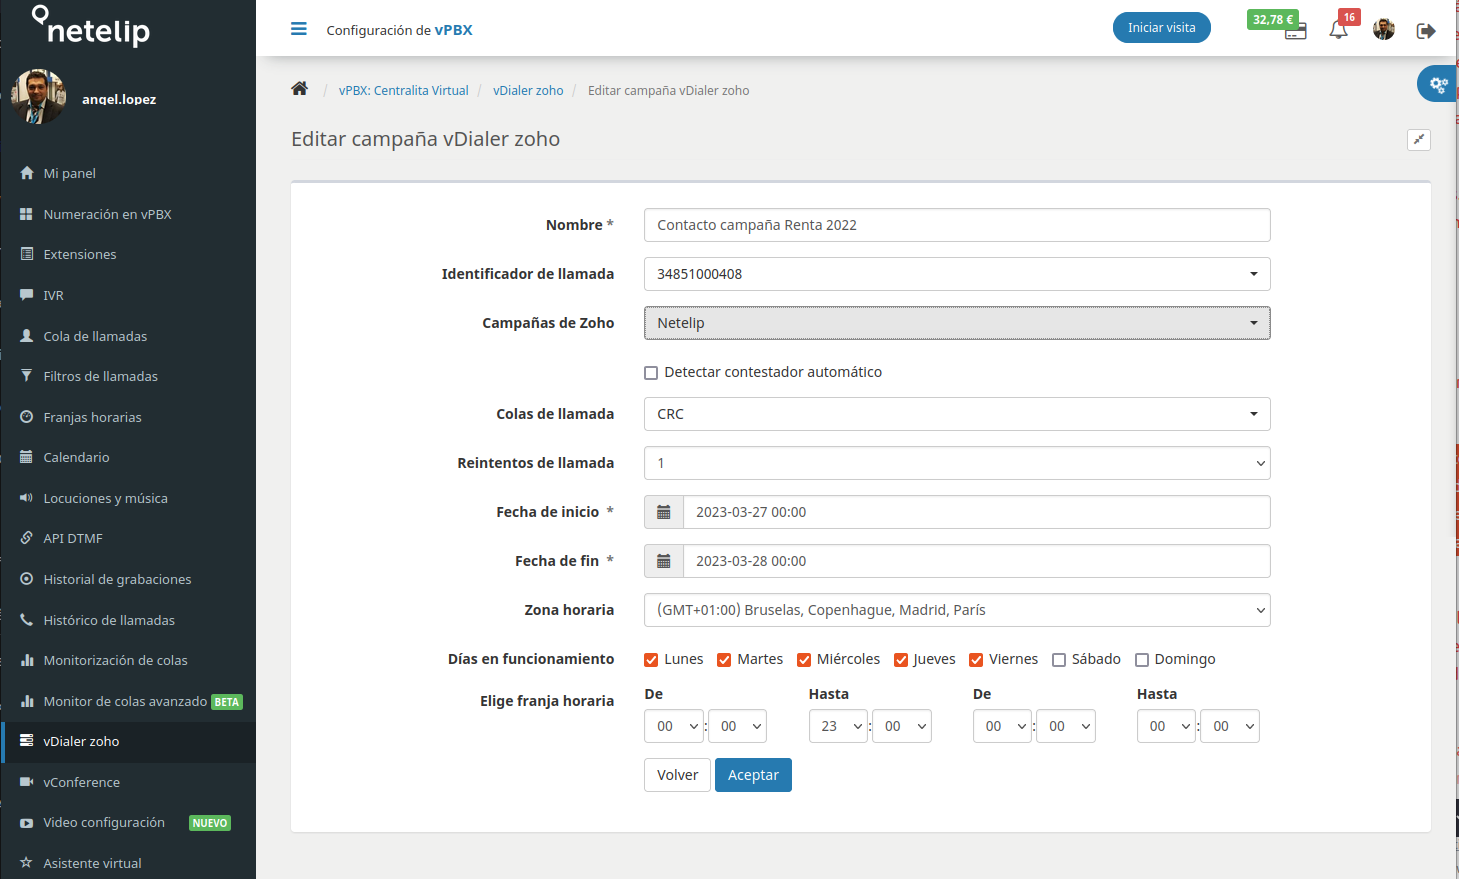
Task: Click the angel.lopez username
Action: [x=119, y=99]
